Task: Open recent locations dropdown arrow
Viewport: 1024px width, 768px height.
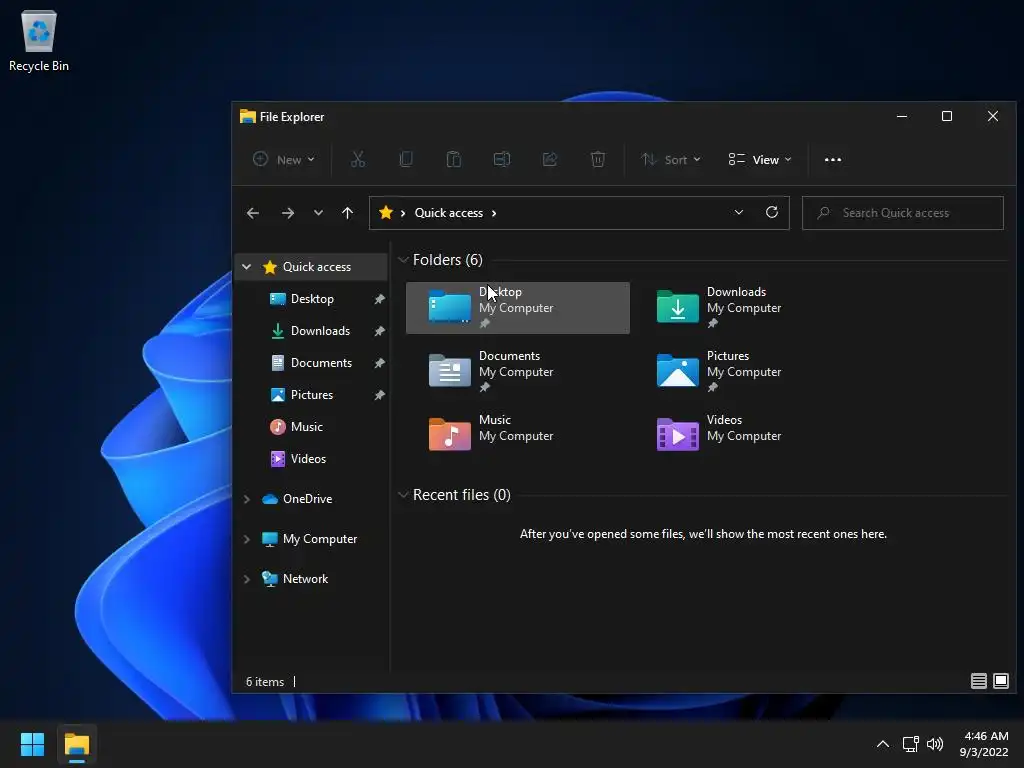Action: (318, 213)
